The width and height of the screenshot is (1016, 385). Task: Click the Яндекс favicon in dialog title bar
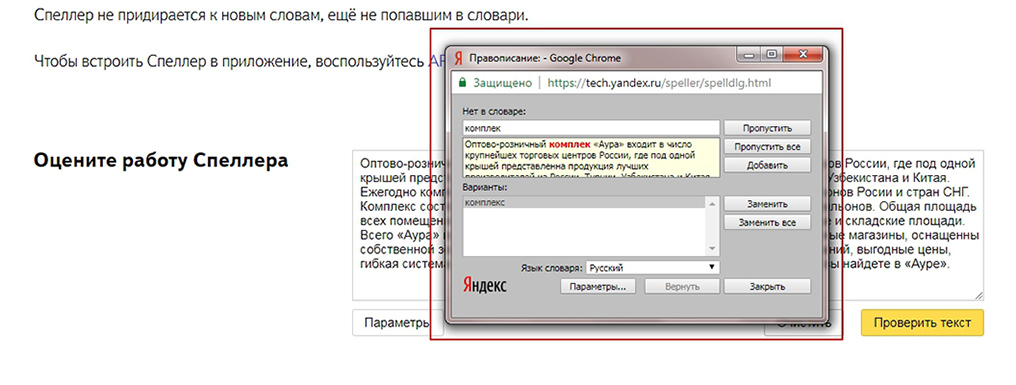click(458, 58)
